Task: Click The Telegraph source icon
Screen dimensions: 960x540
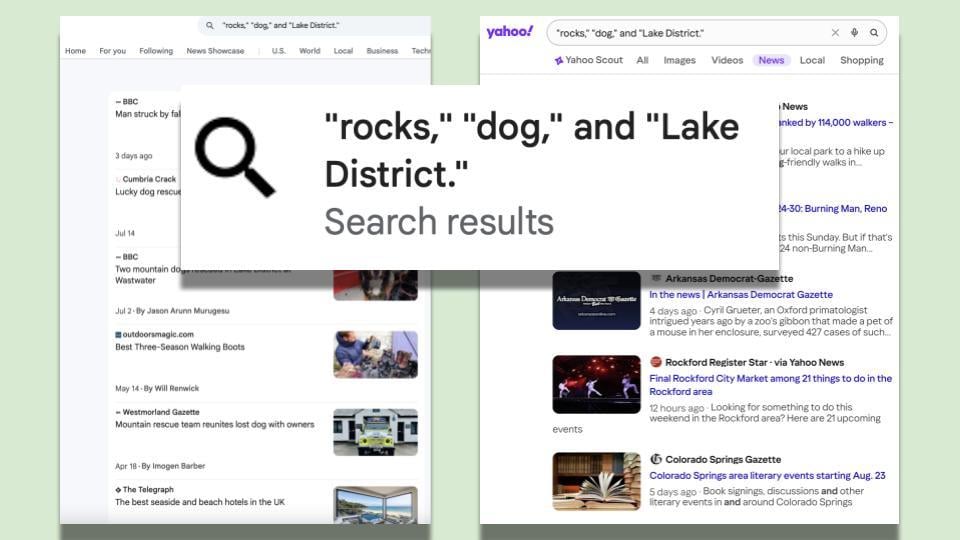Action: pos(118,490)
